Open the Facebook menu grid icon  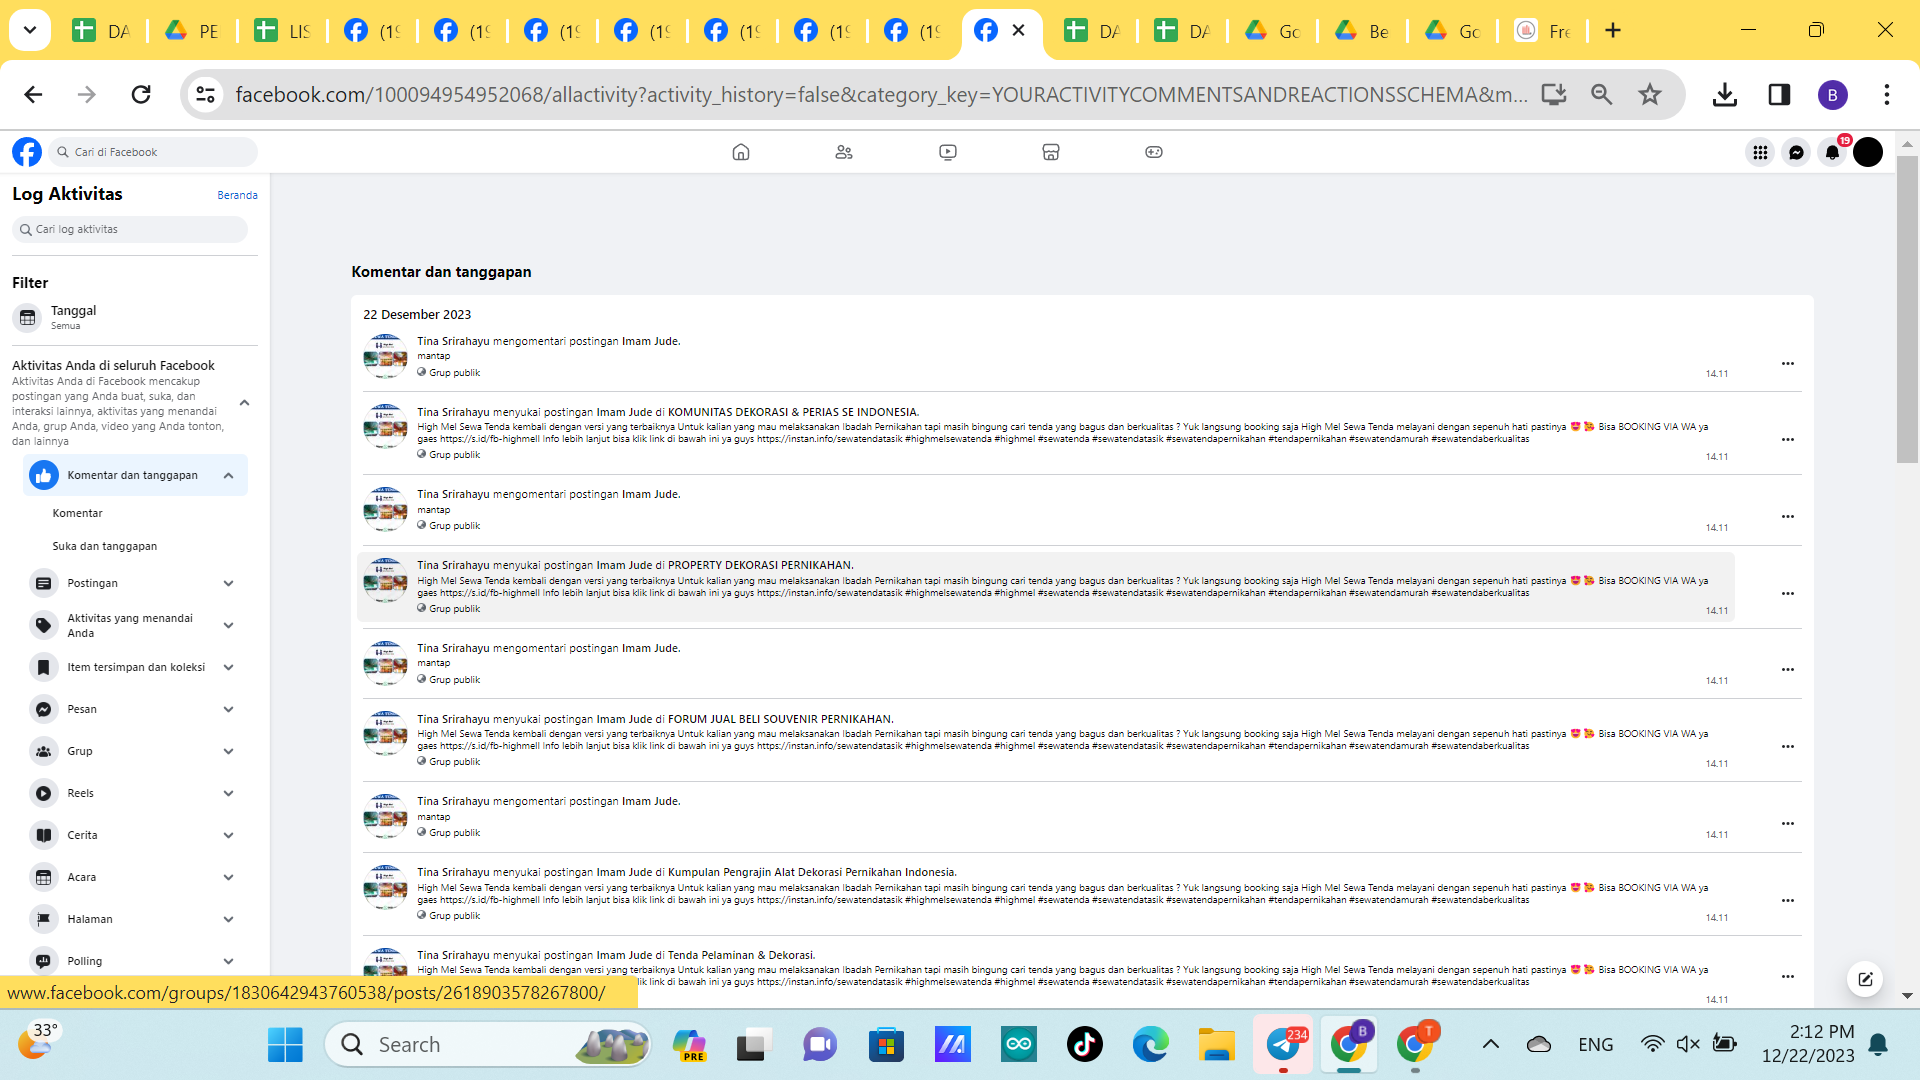(x=1760, y=152)
